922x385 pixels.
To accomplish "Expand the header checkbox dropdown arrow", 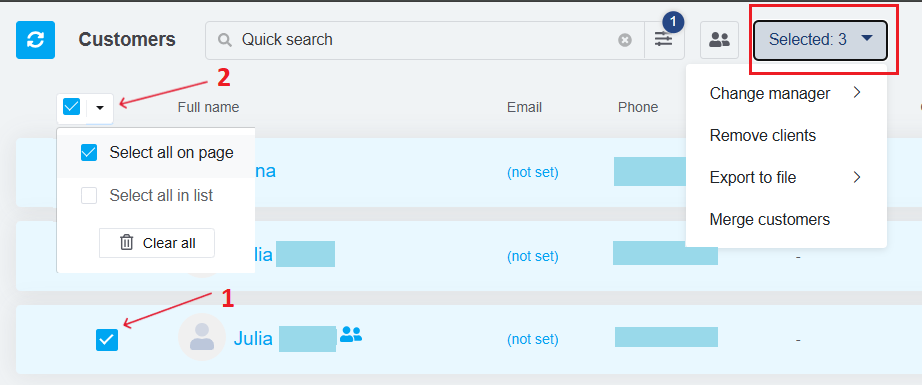I will pos(100,108).
